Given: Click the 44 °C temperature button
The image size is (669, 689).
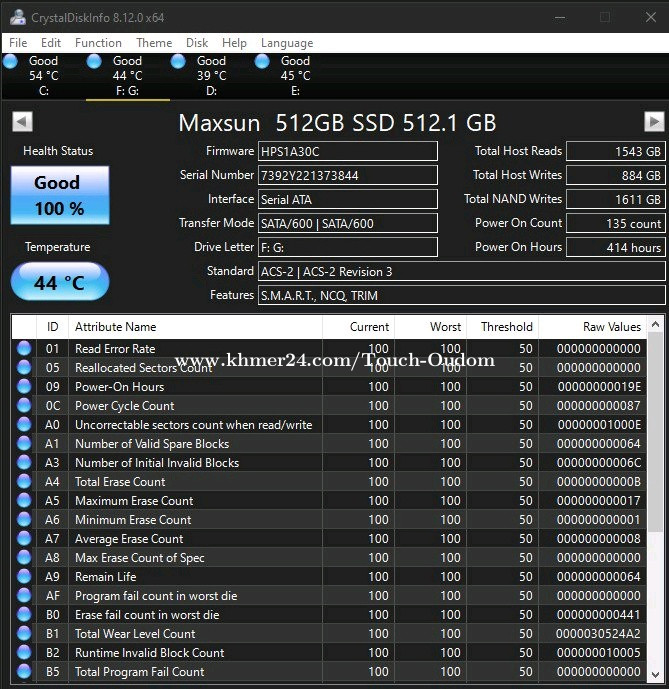Looking at the screenshot, I should 60,281.
